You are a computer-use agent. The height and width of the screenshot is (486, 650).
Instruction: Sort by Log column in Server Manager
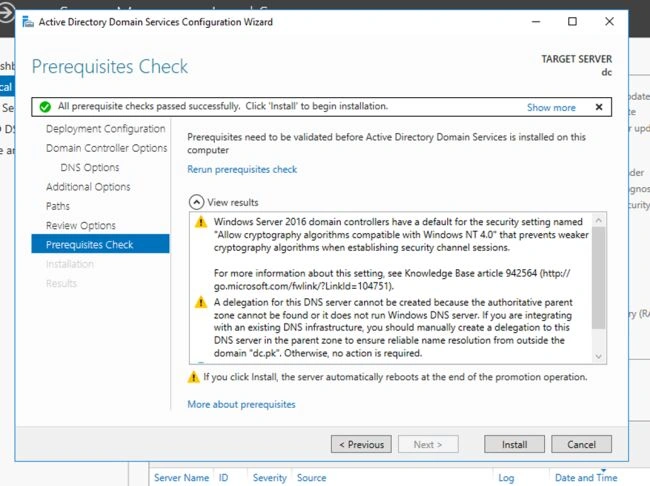506,478
